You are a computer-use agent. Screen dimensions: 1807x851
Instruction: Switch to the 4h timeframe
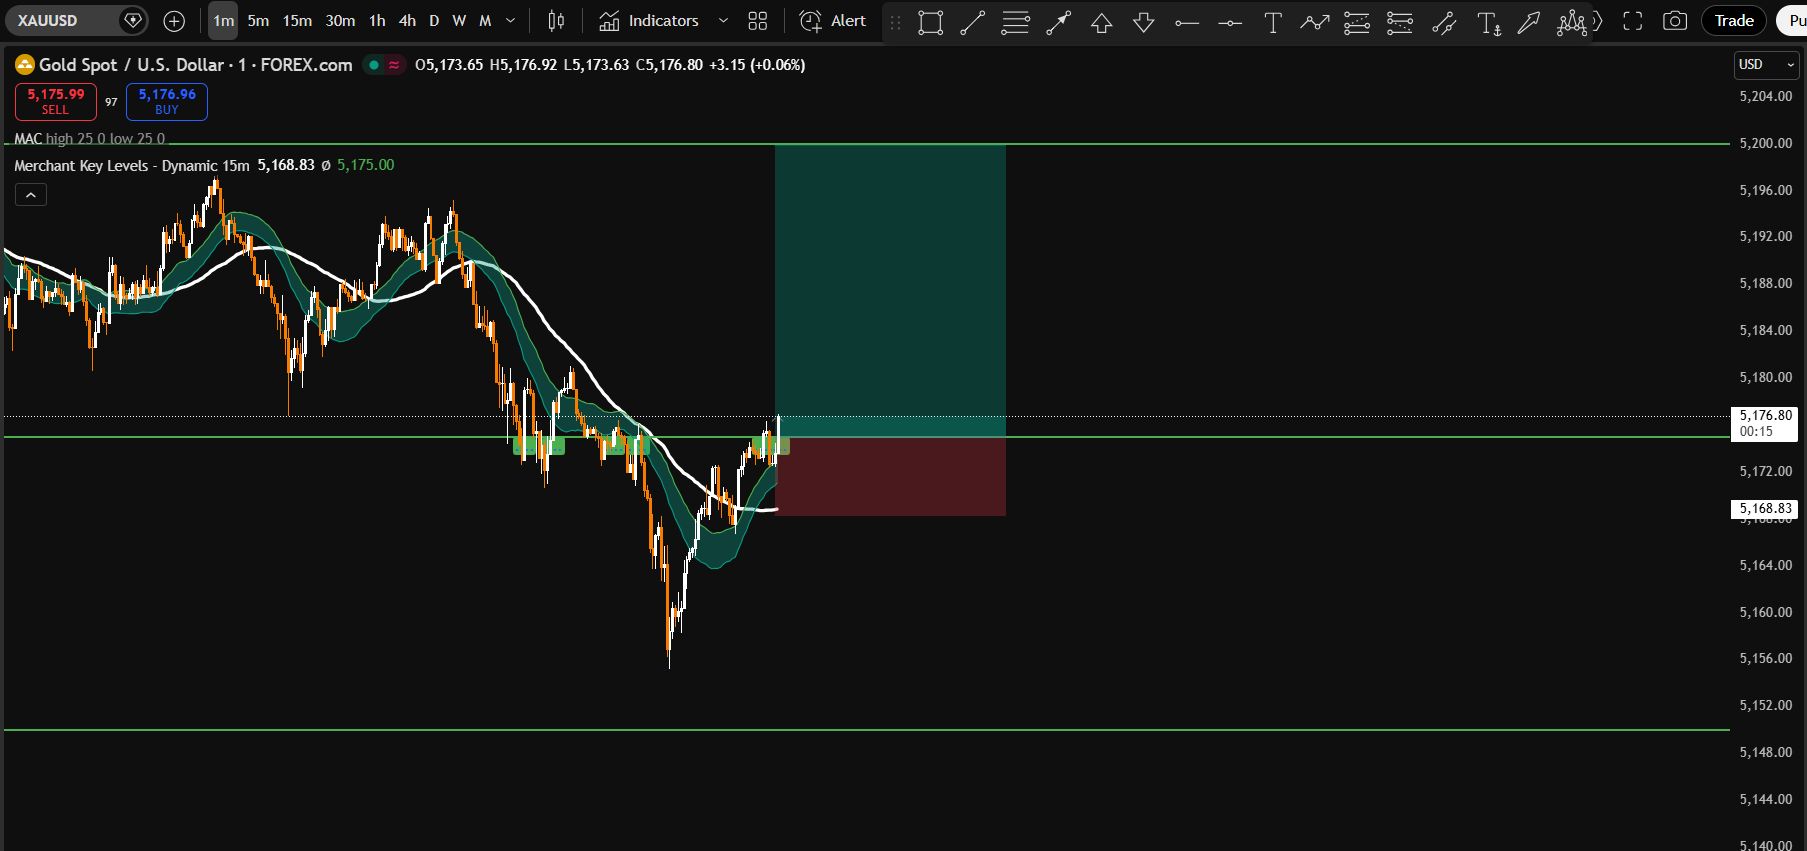click(x=407, y=21)
